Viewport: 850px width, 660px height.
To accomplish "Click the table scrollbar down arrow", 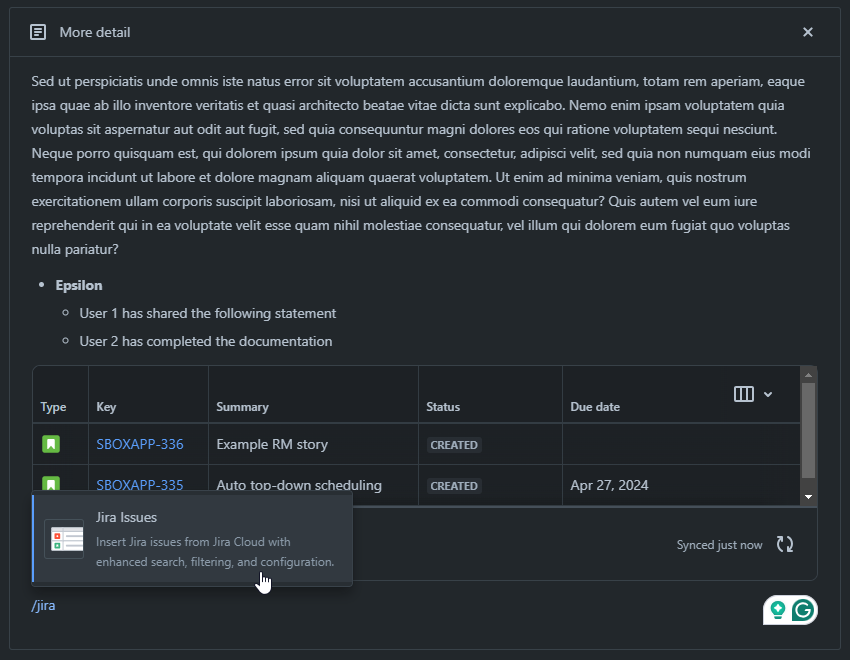I will [x=808, y=497].
